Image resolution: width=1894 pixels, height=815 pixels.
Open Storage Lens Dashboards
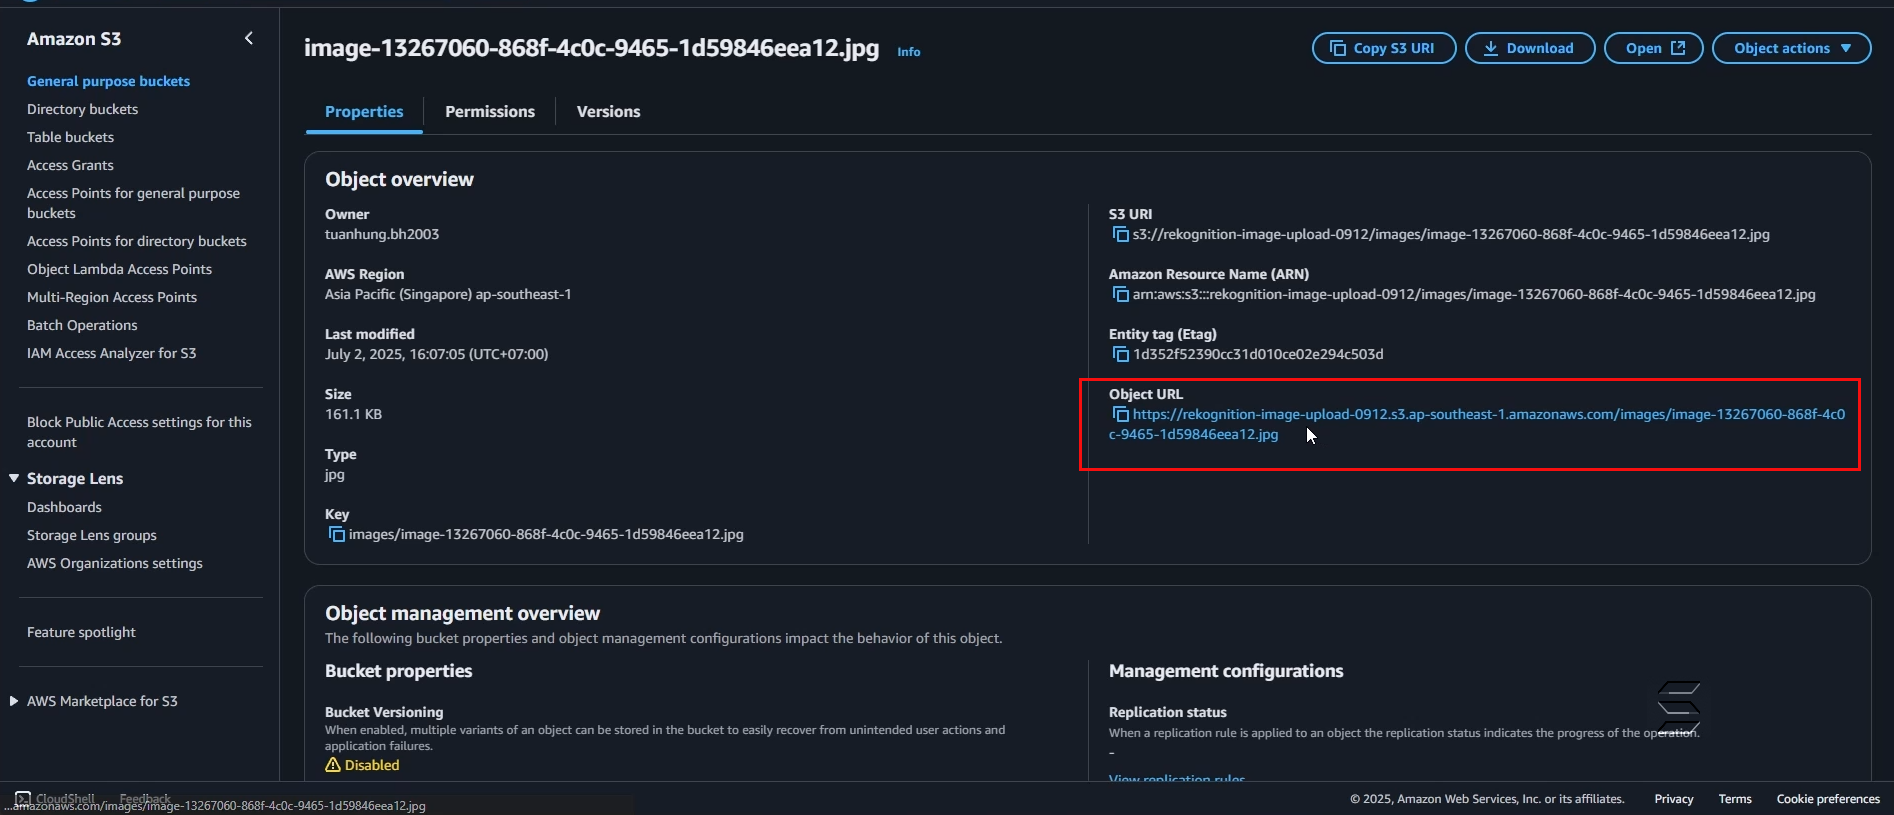click(64, 507)
